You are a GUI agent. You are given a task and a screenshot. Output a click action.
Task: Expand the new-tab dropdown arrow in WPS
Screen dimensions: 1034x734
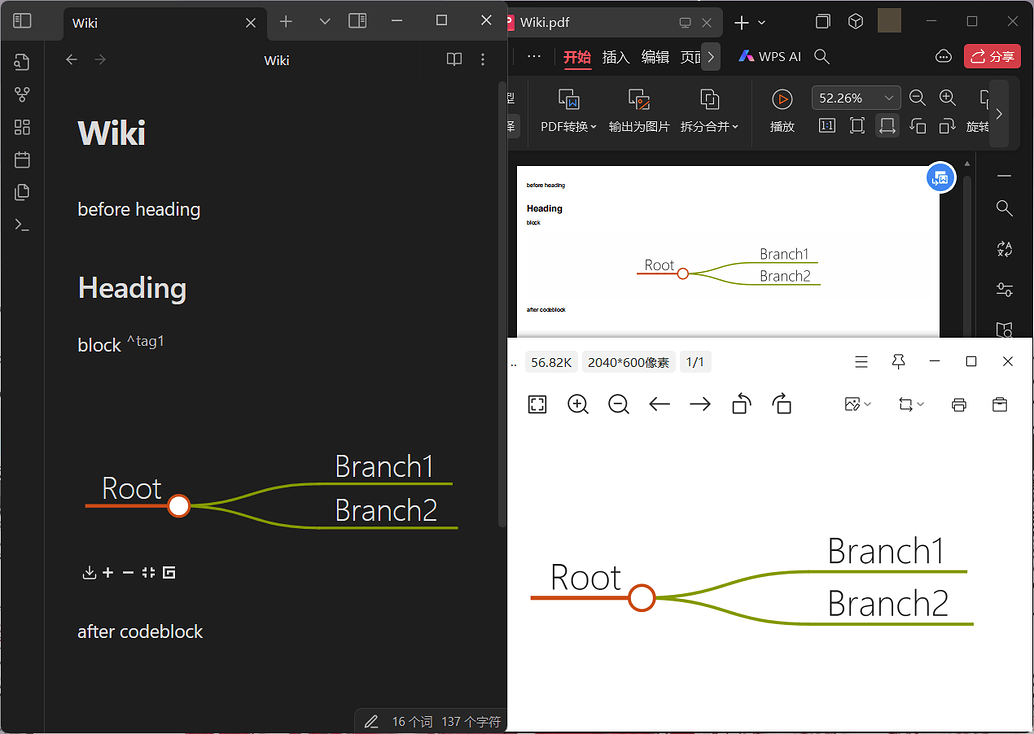(762, 23)
